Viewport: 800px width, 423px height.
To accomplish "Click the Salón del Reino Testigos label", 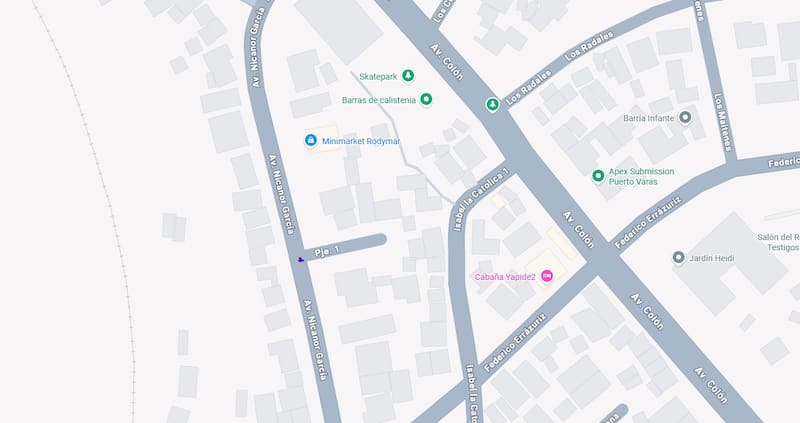I will (x=779, y=242).
